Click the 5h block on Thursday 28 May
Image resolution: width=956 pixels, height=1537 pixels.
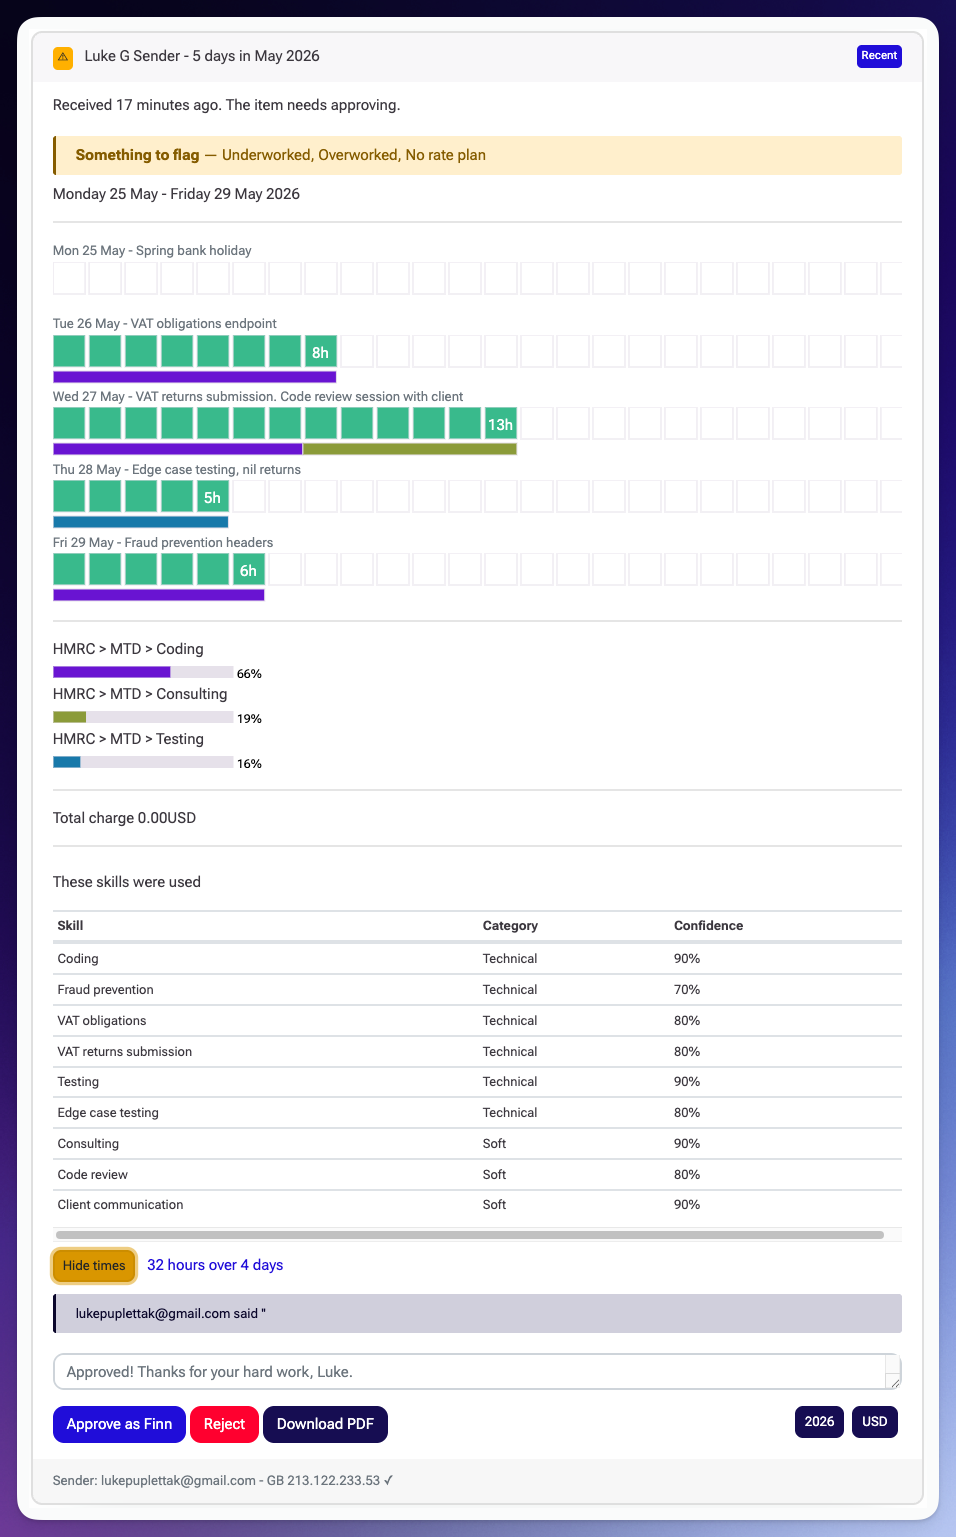click(212, 497)
